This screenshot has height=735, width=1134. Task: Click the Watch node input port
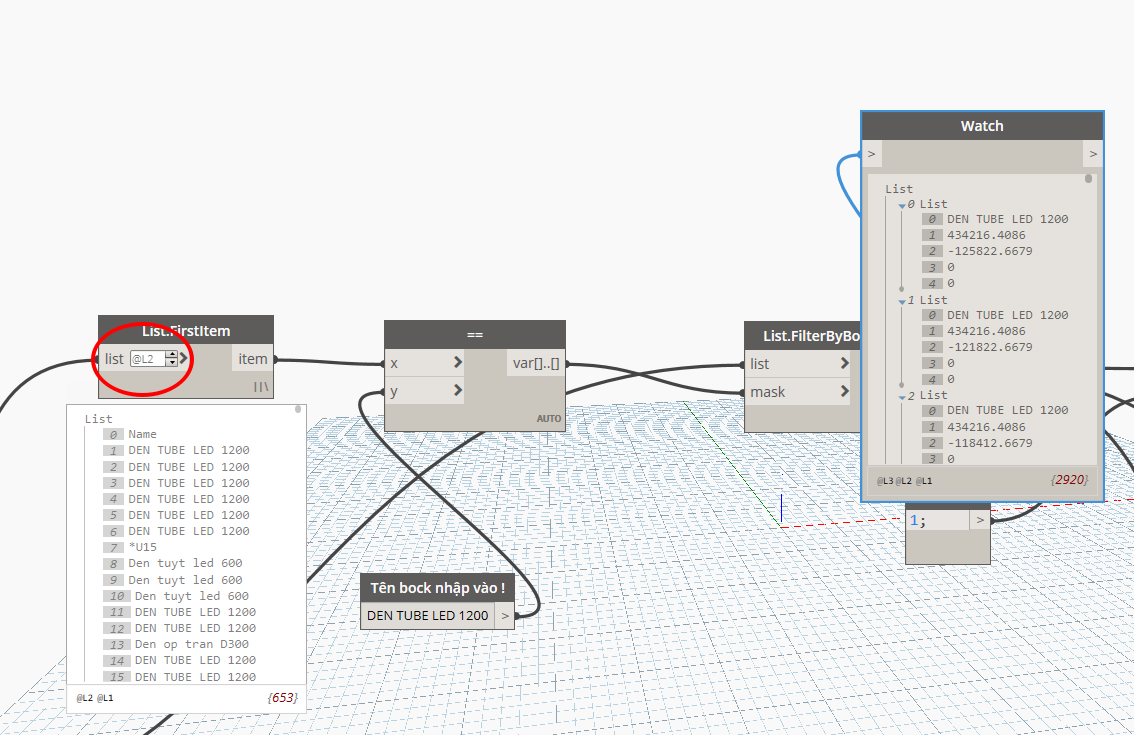point(871,154)
